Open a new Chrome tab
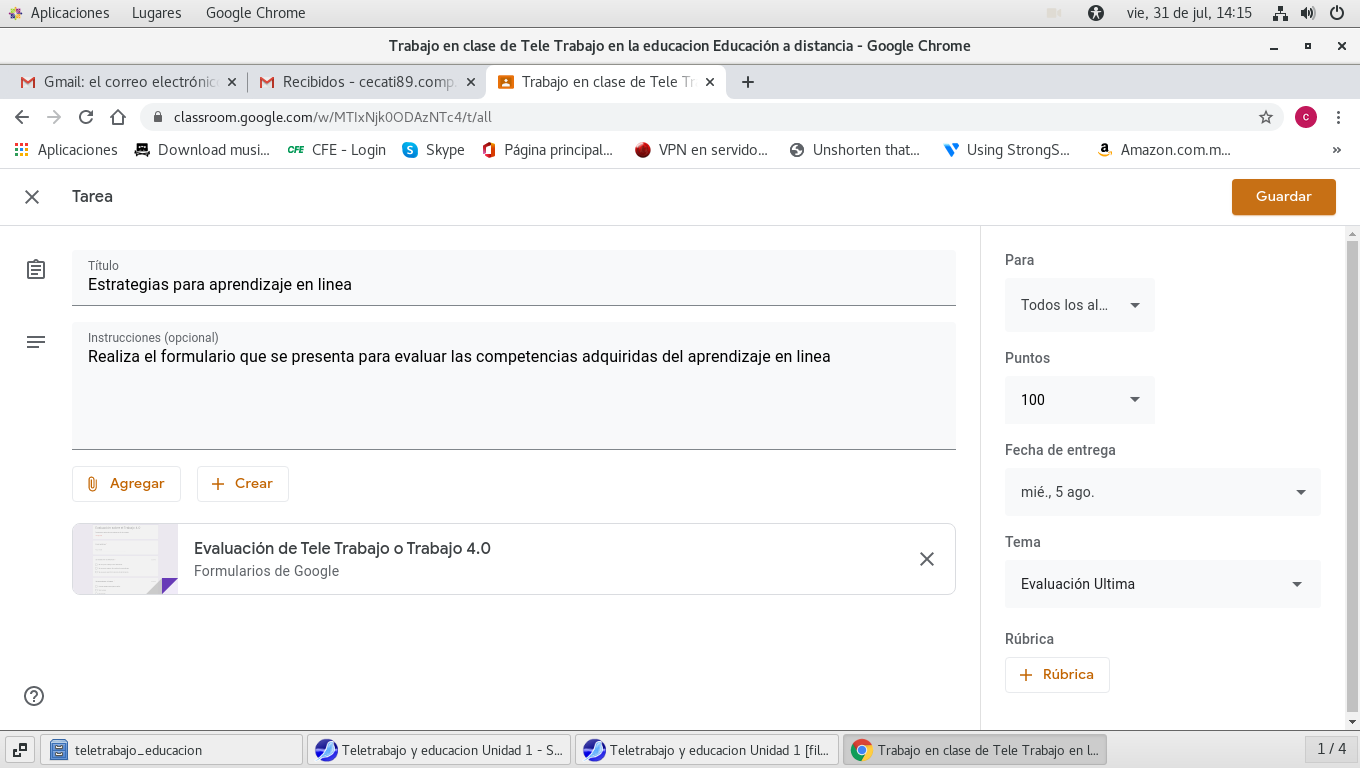 coord(747,82)
